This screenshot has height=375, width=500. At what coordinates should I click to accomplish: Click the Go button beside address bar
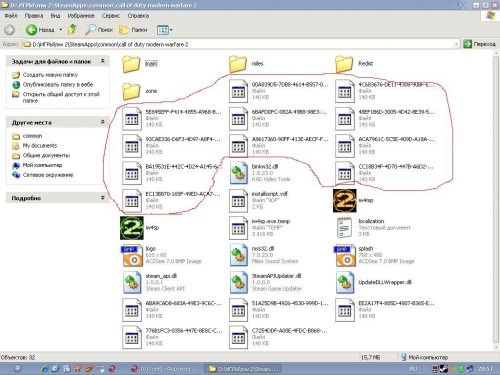pyautogui.click(x=479, y=44)
